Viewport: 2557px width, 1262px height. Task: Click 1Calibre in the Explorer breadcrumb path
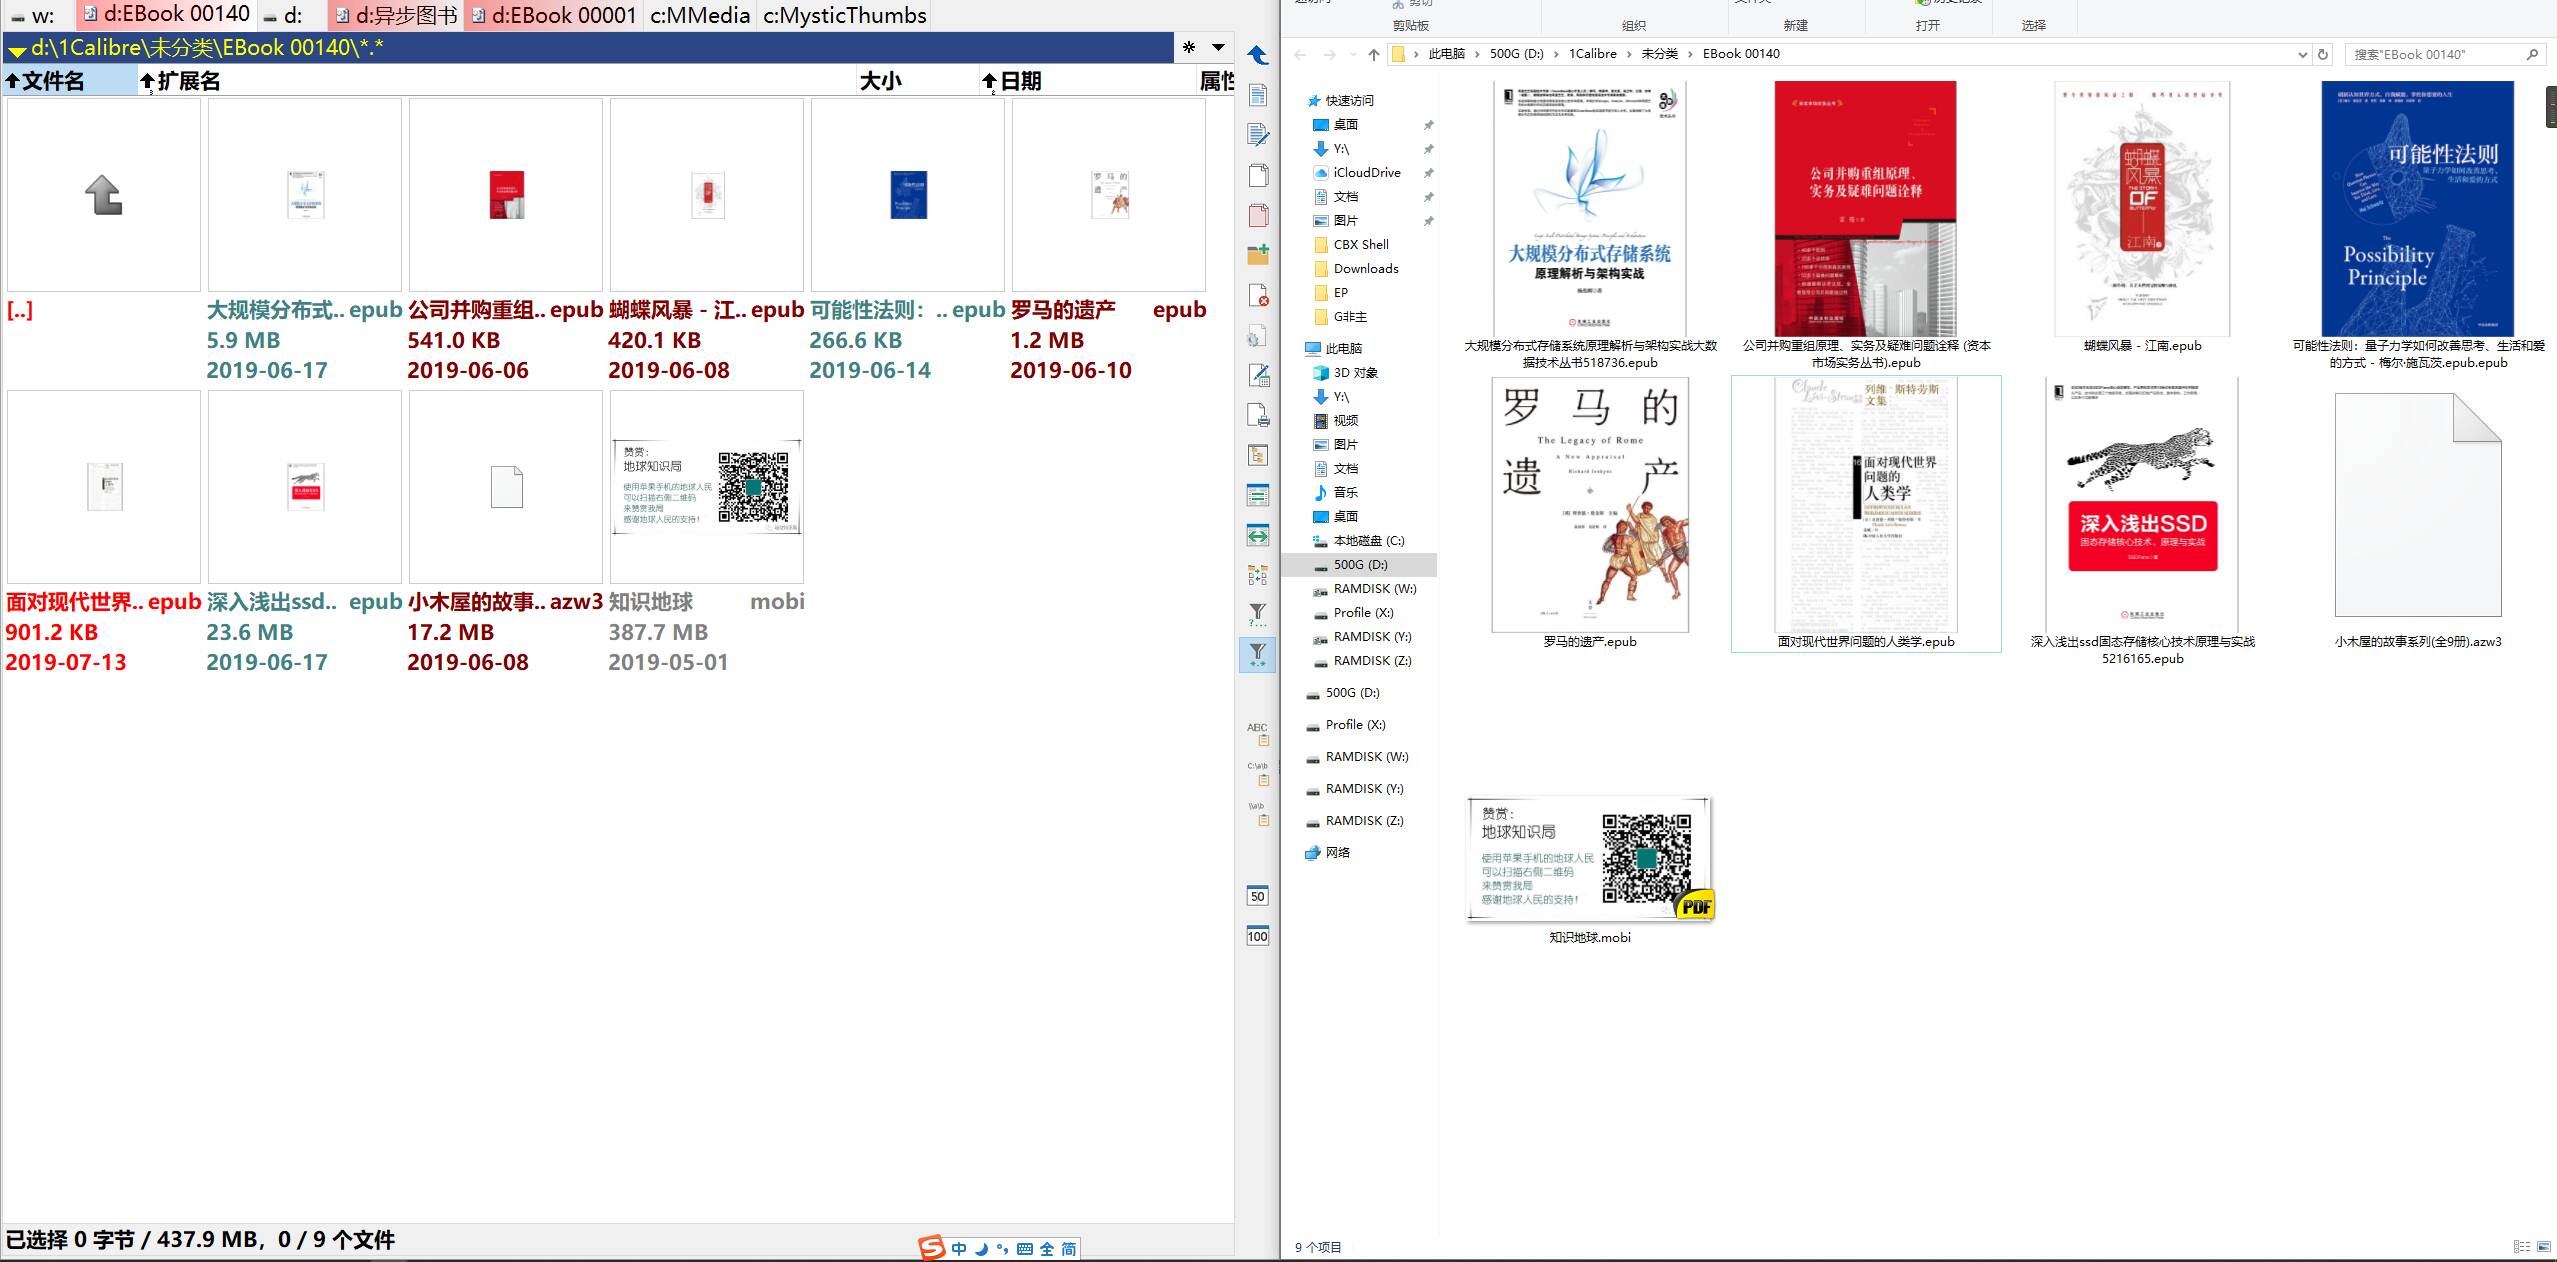point(1592,54)
